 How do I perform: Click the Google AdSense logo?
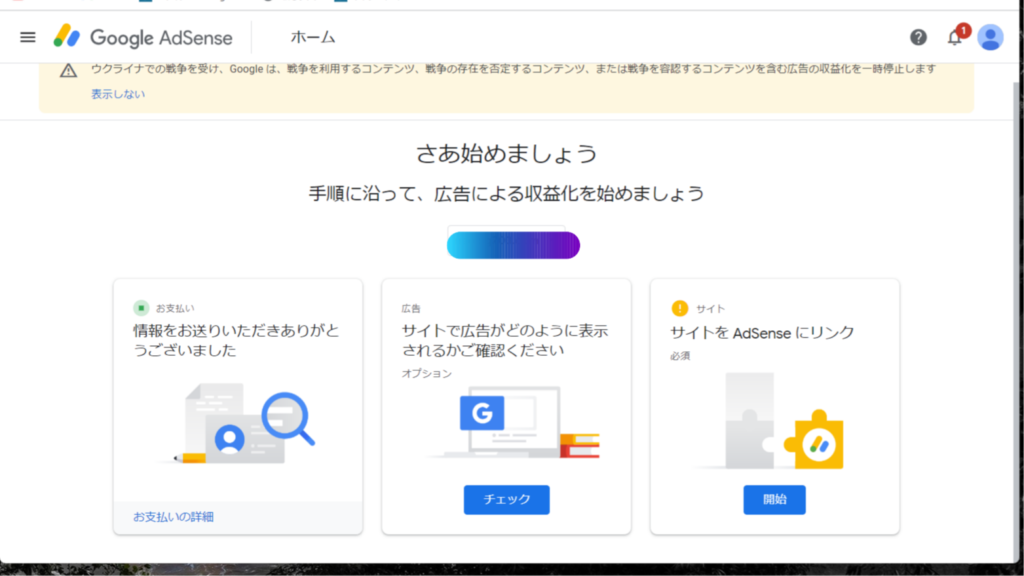coord(143,37)
